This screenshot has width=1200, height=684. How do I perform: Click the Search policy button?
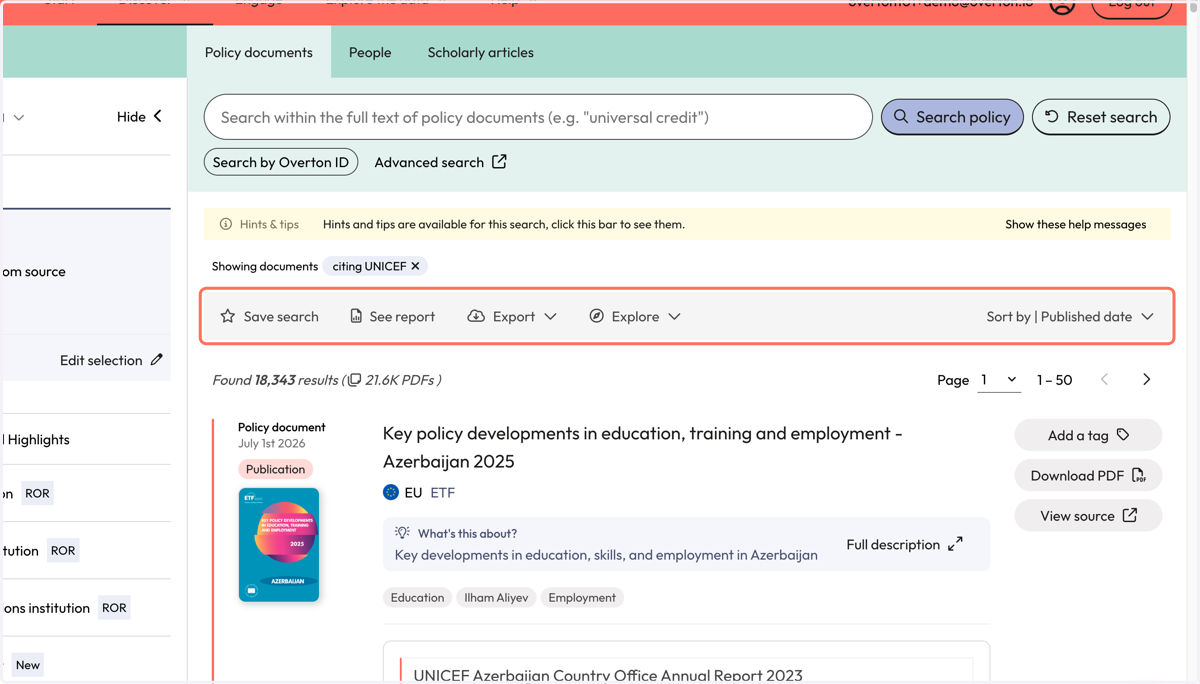[952, 117]
